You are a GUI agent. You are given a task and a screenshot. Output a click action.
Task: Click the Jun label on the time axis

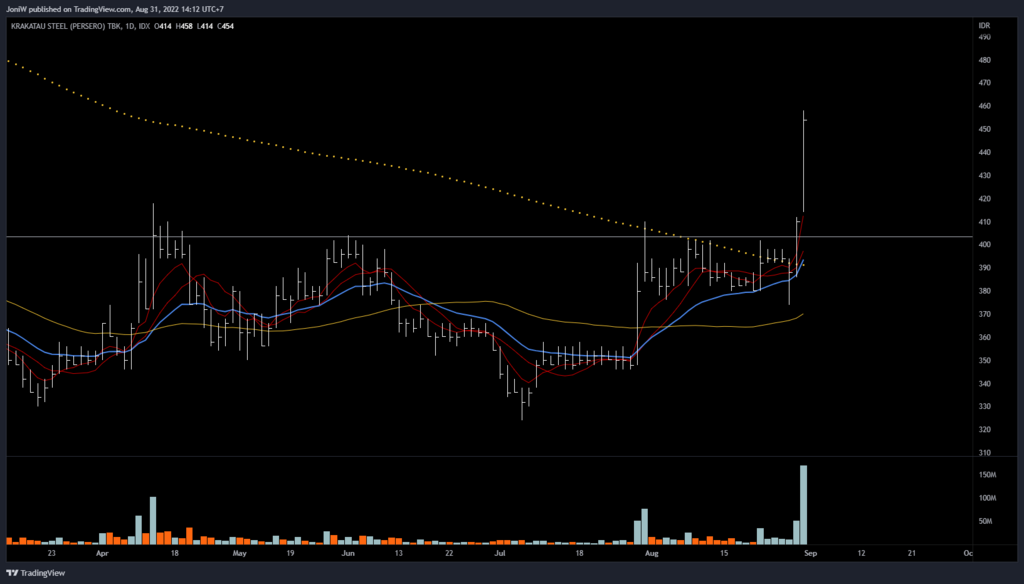(347, 552)
